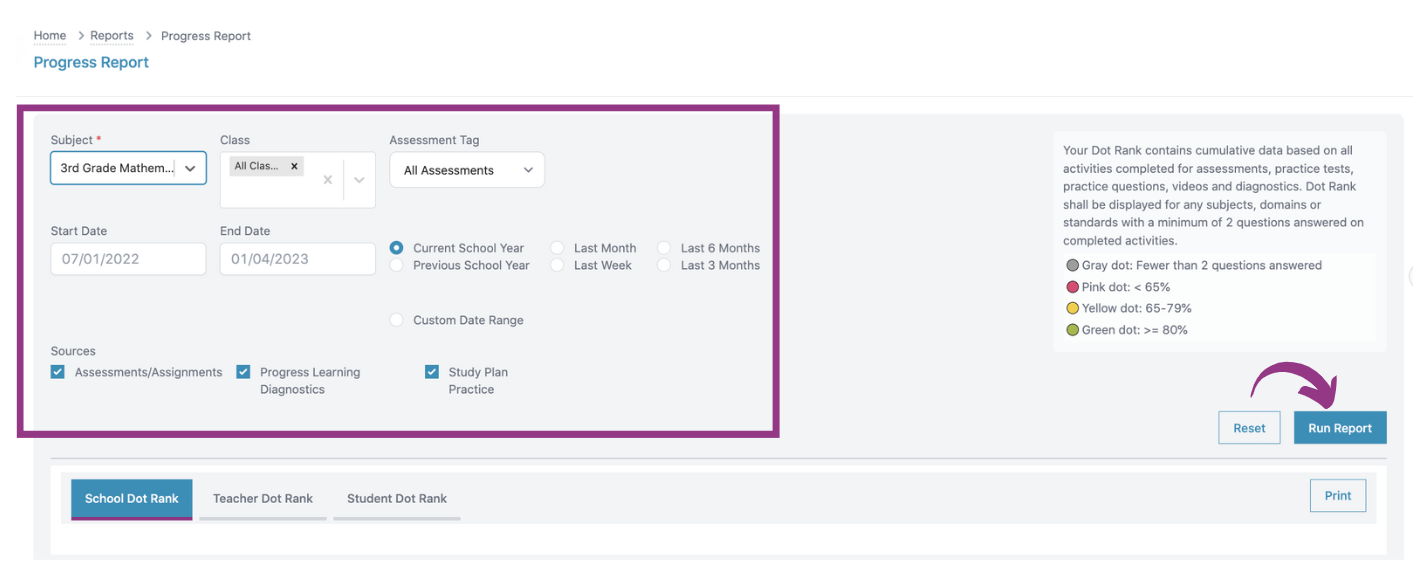
Task: Select the Last Week radio option
Action: pyautogui.click(x=557, y=265)
